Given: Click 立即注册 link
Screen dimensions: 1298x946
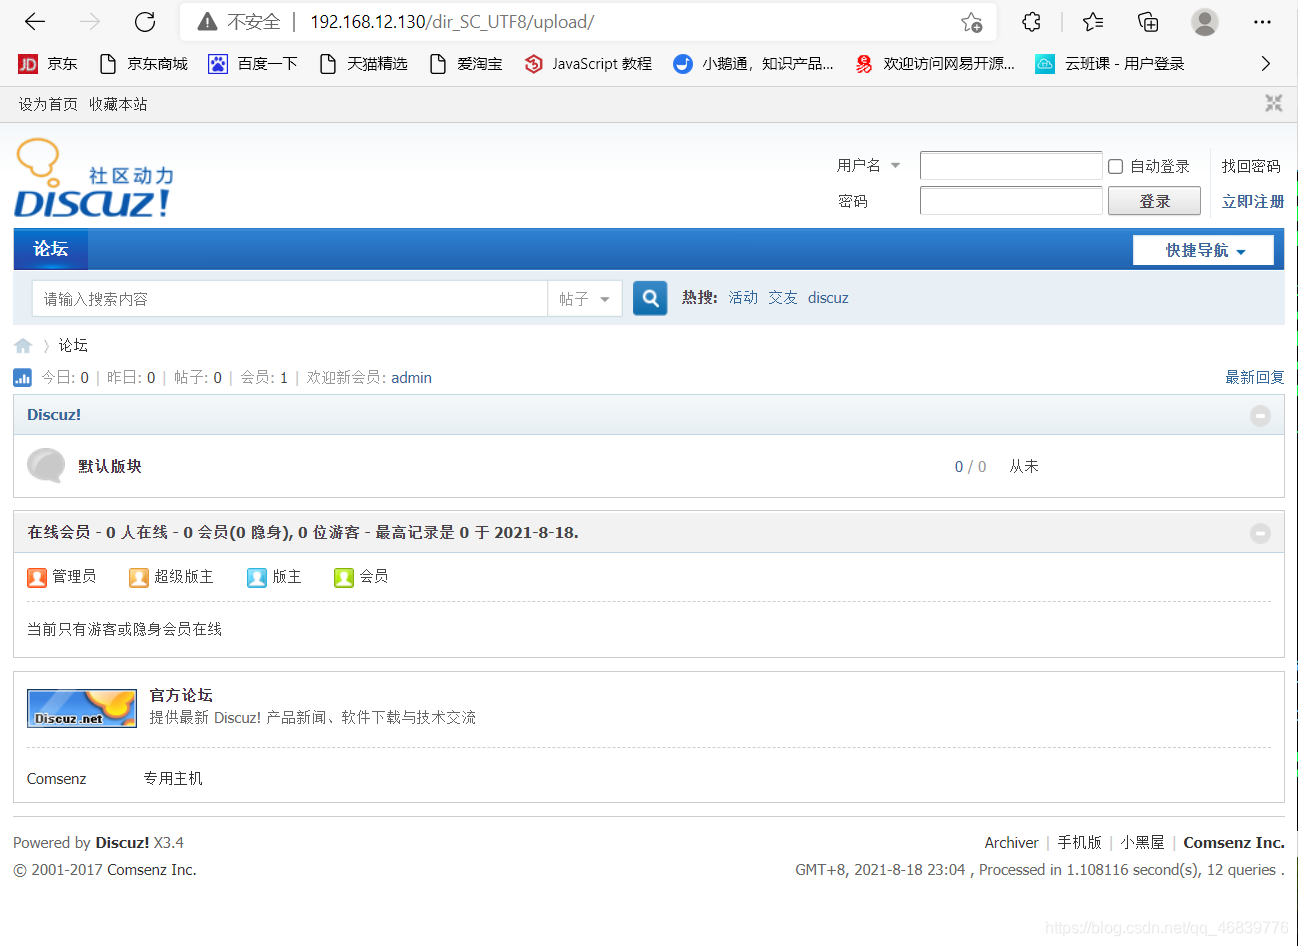Looking at the screenshot, I should (x=1253, y=201).
